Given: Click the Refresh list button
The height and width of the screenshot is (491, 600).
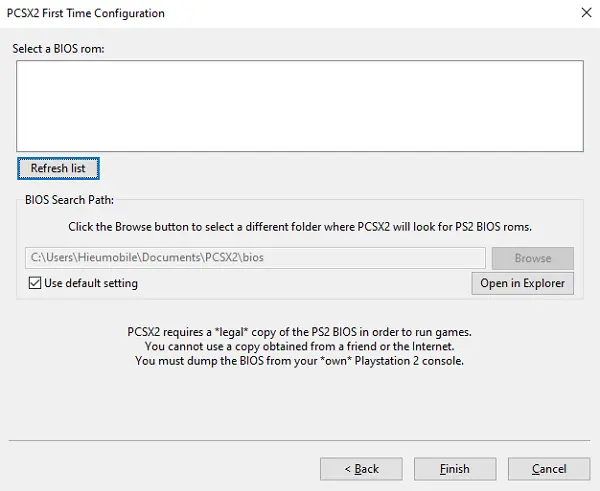Looking at the screenshot, I should click(58, 168).
